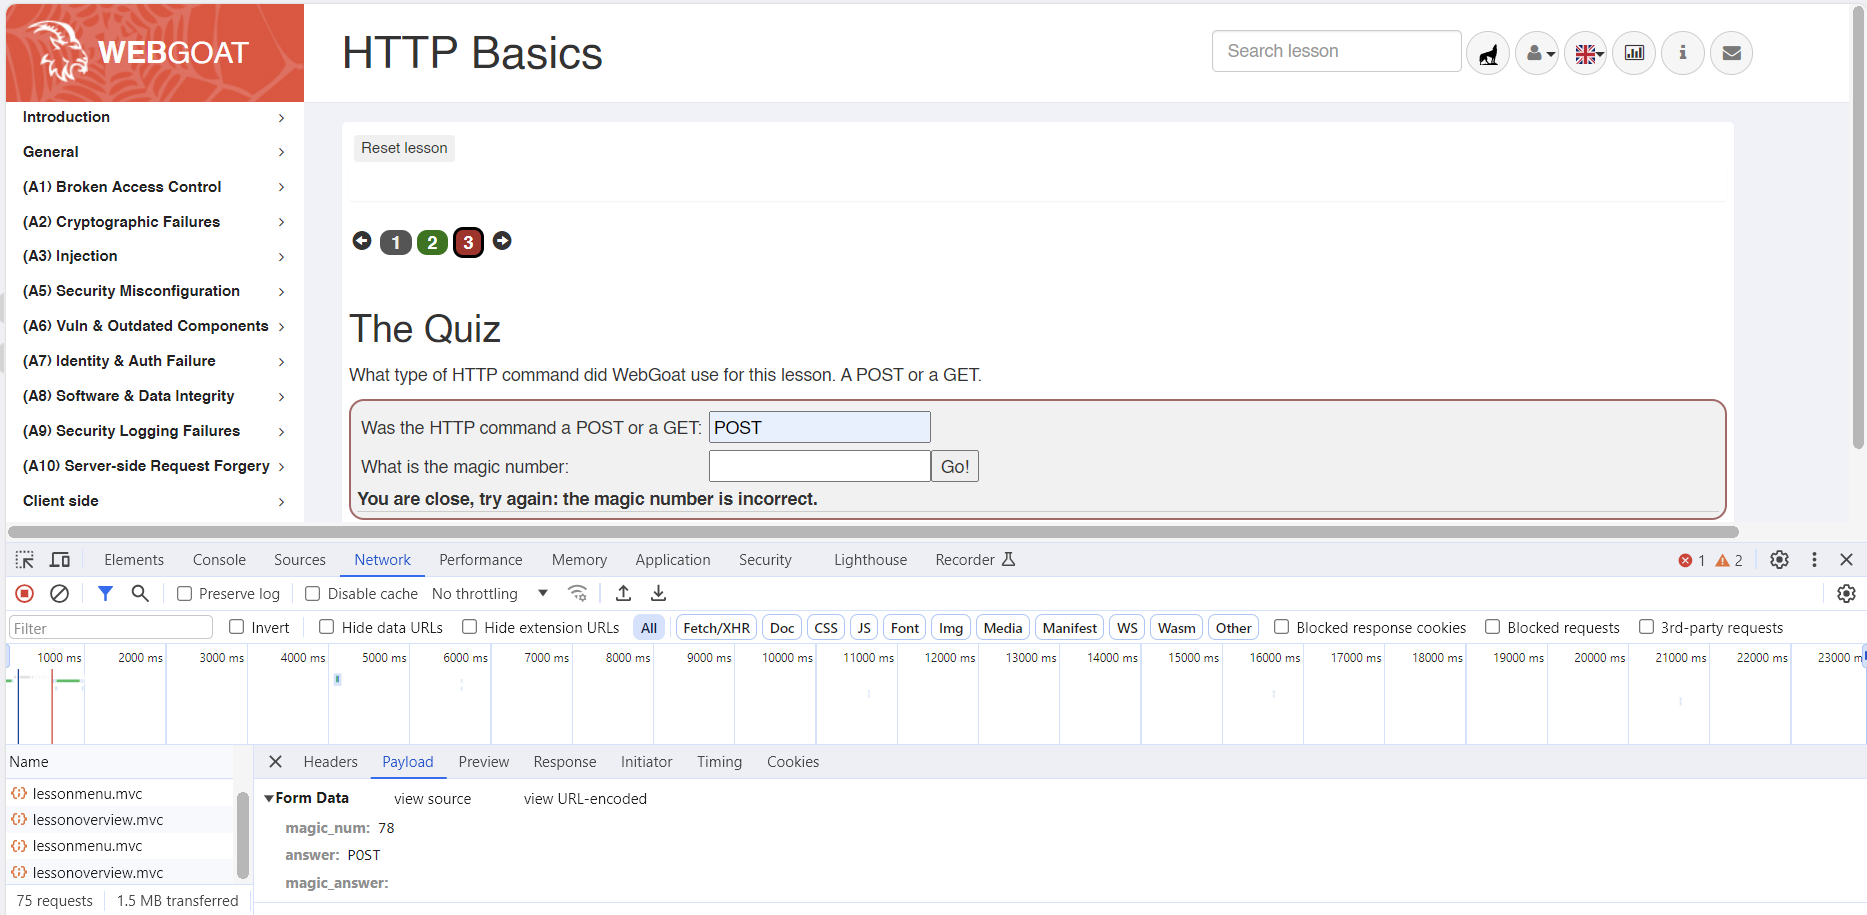The image size is (1867, 915).
Task: Click the inspect element picker icon
Action: 25,560
